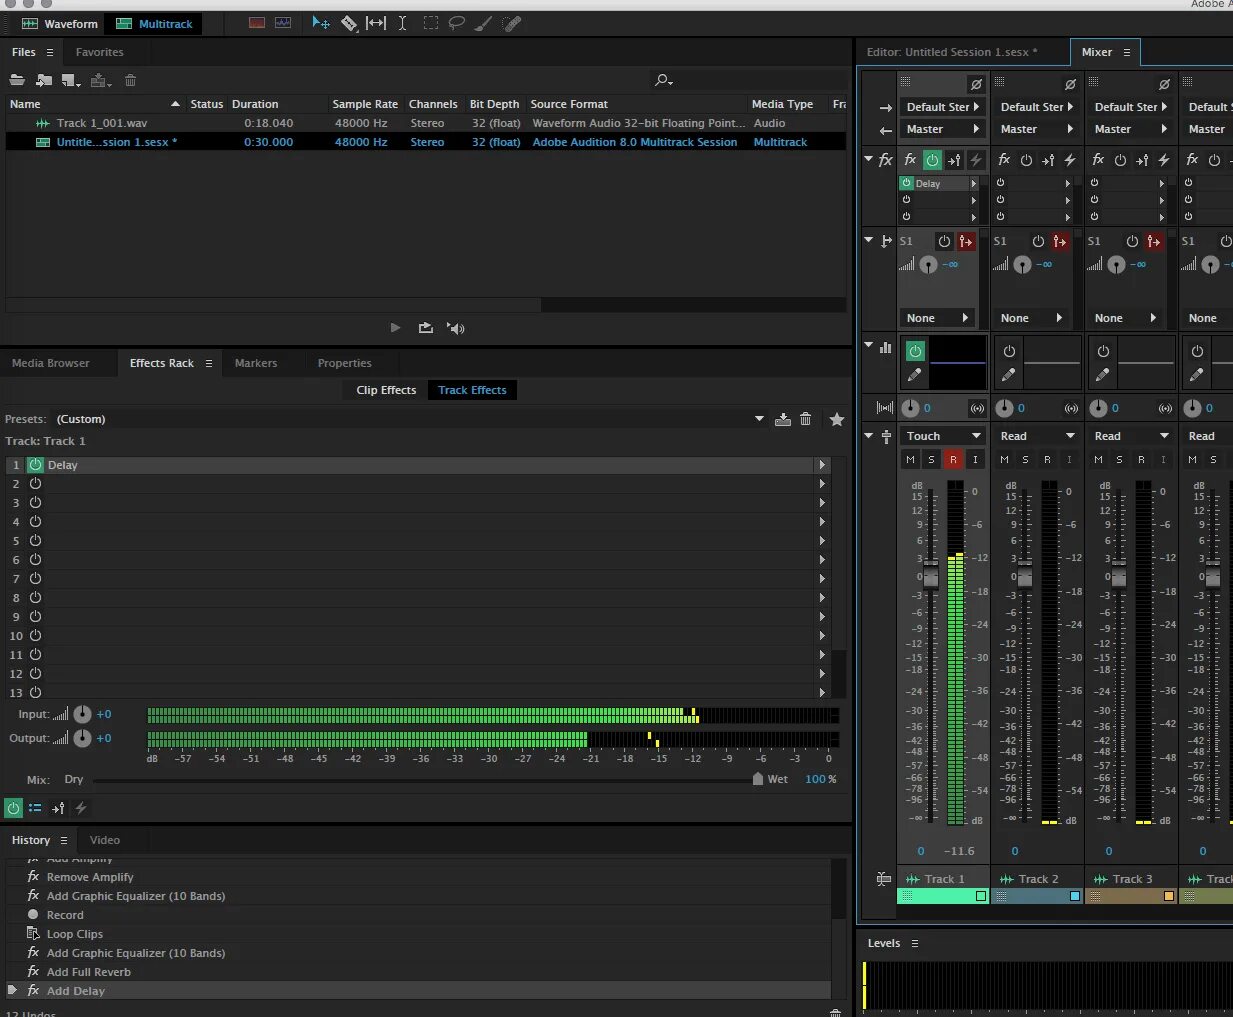
Task: Open Track 2 automation mode Read dropdown
Action: [x=1037, y=436]
